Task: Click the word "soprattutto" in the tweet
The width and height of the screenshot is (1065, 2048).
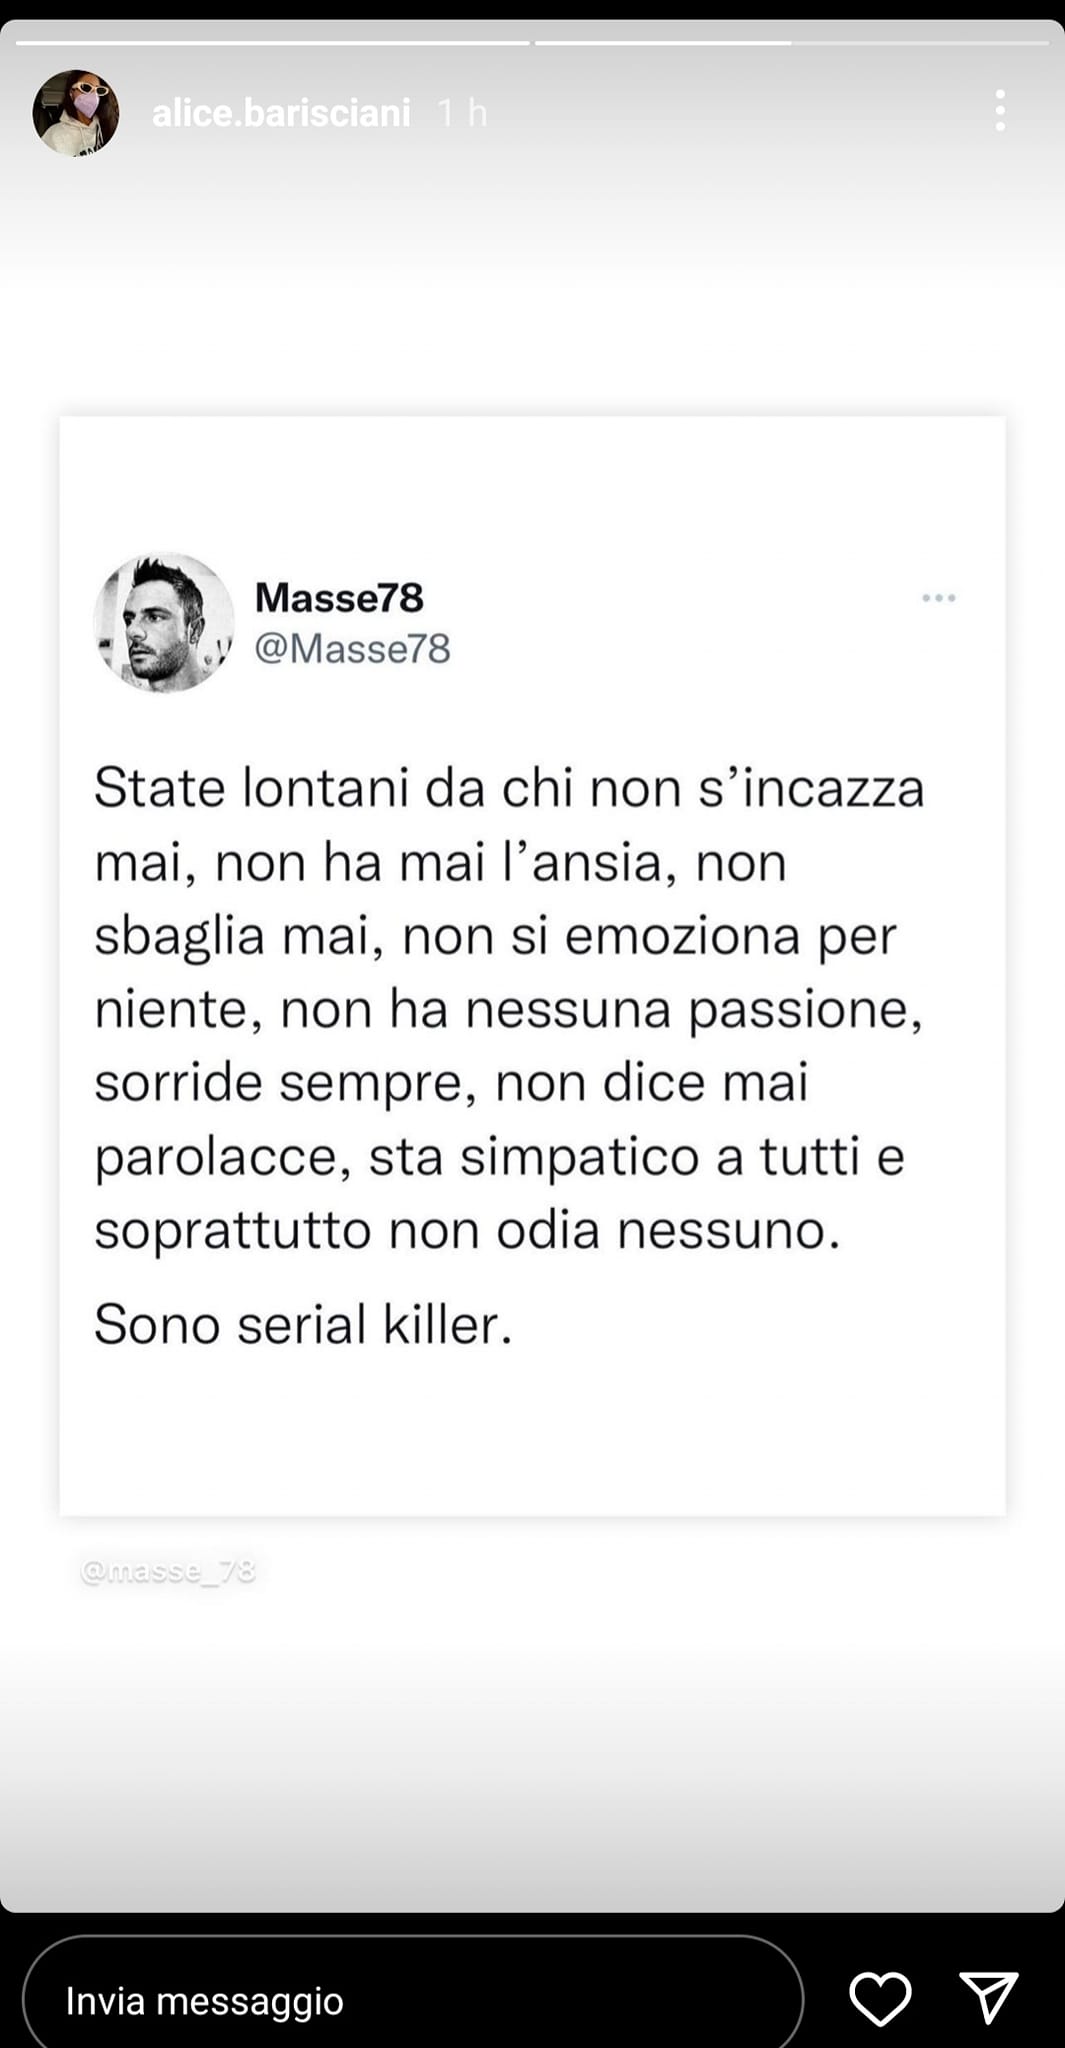Action: 233,1231
